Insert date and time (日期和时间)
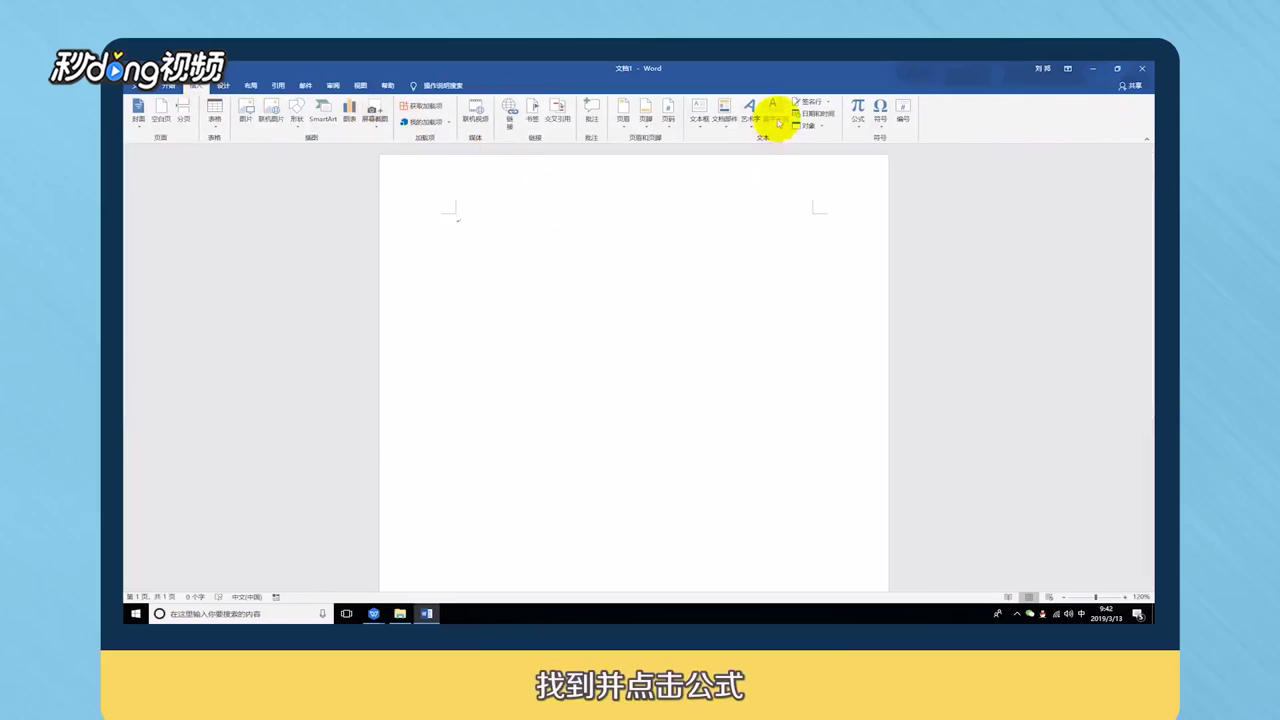The image size is (1280, 720). point(813,114)
